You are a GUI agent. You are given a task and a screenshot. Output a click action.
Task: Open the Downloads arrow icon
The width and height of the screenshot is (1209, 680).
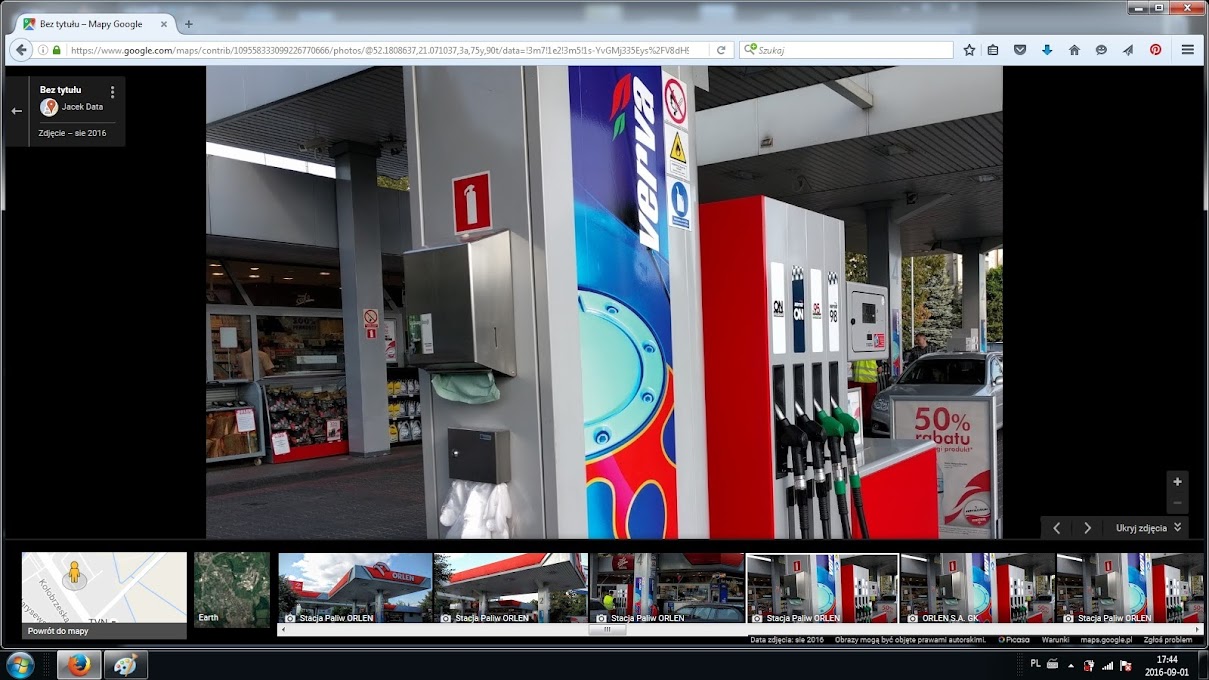(1047, 50)
